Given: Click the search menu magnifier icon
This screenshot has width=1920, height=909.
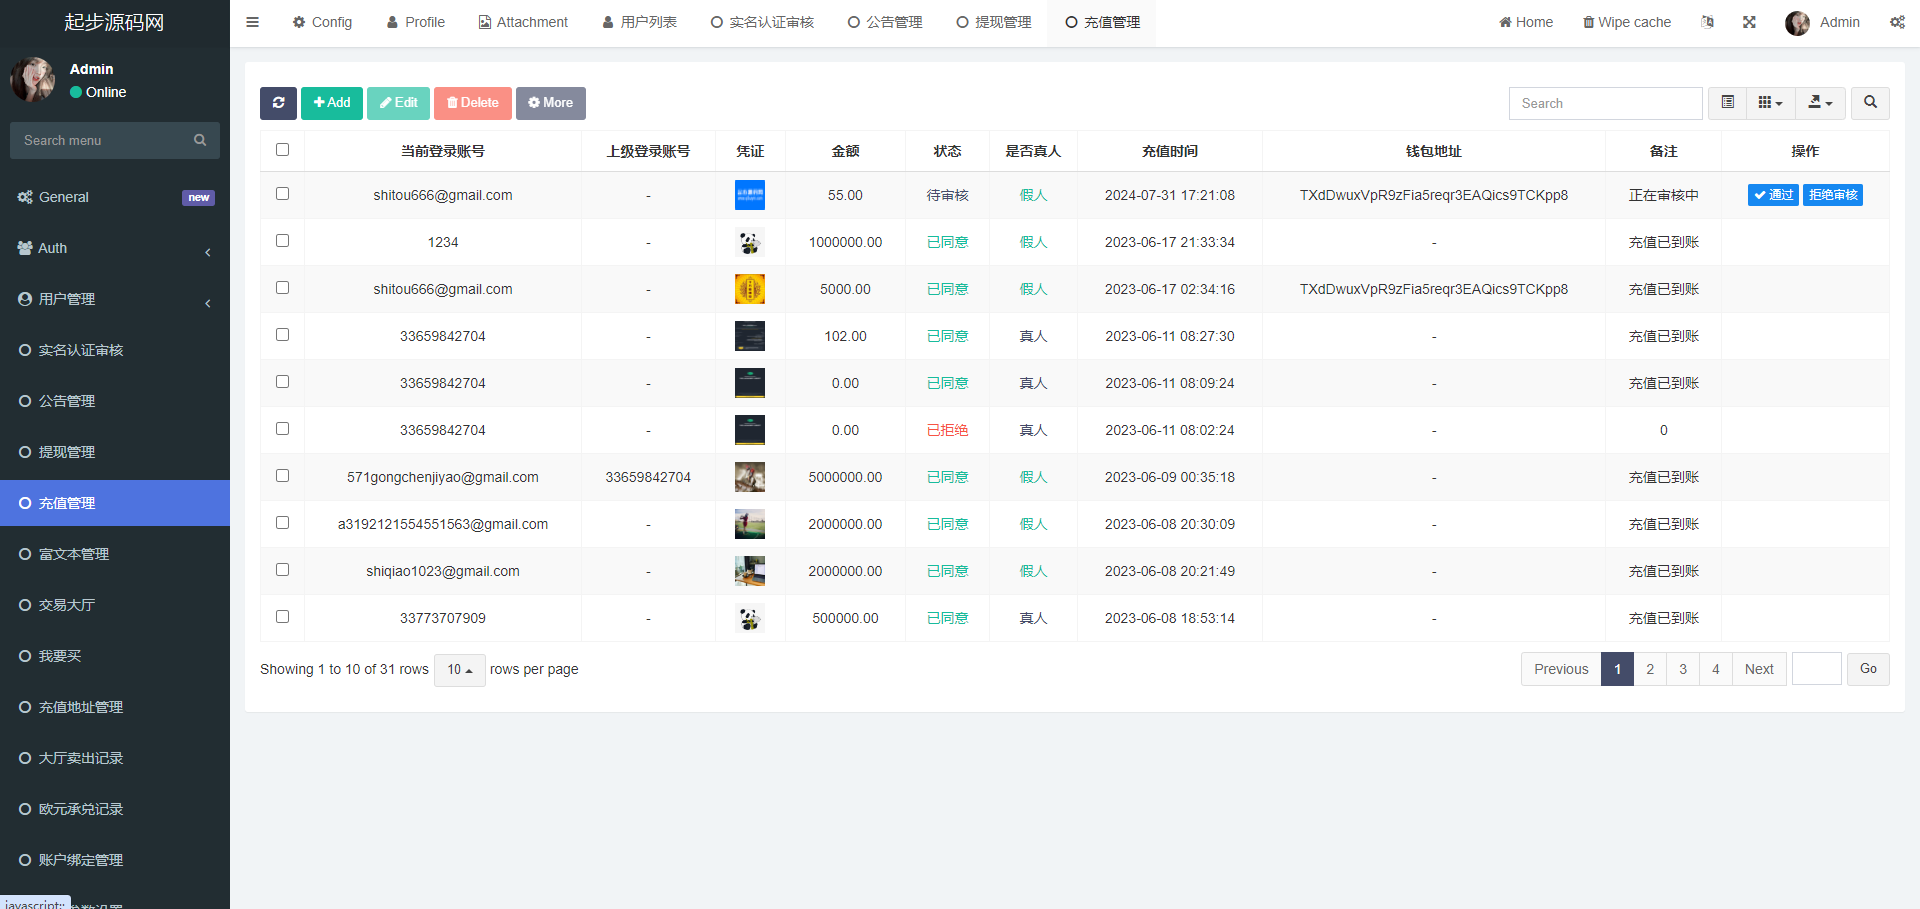Looking at the screenshot, I should coord(200,140).
